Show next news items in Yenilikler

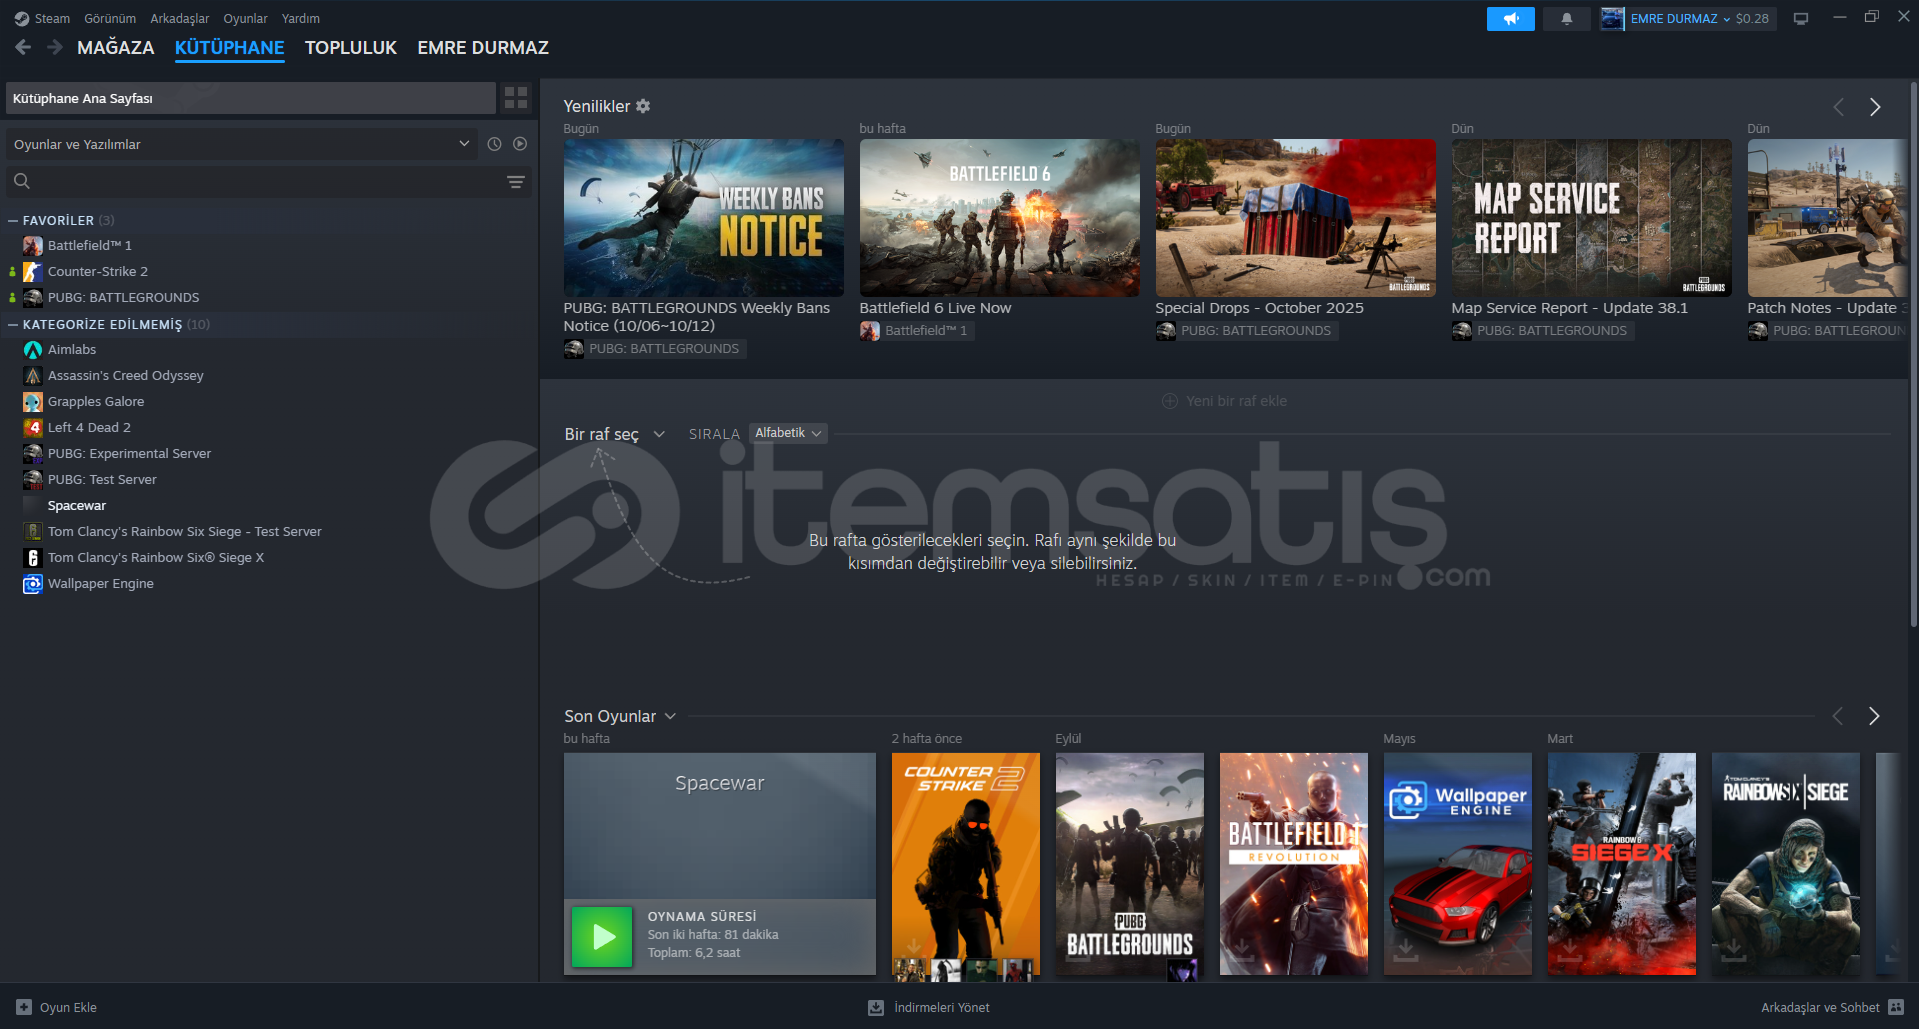tap(1875, 107)
